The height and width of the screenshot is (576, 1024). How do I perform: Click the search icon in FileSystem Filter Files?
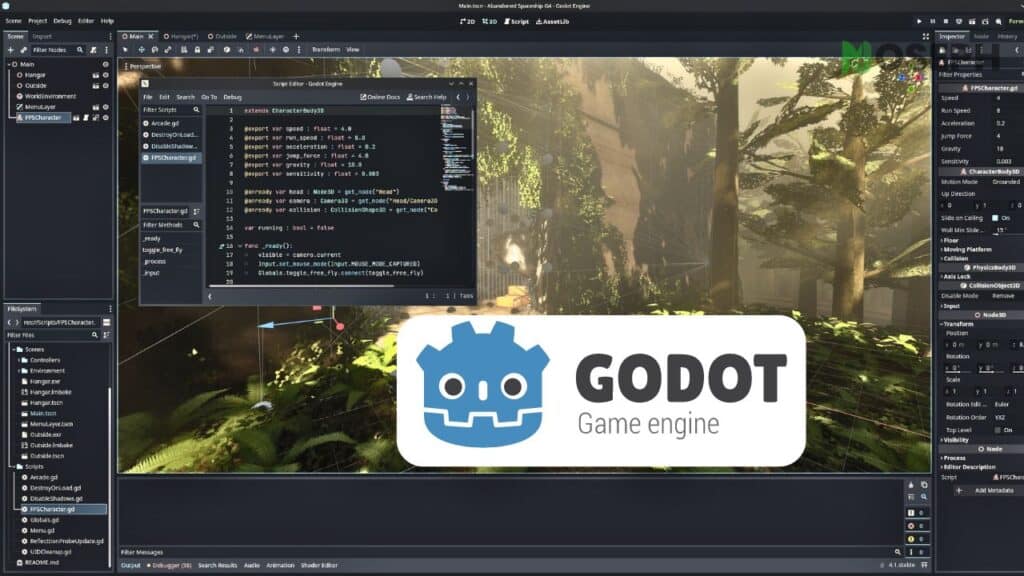95,335
